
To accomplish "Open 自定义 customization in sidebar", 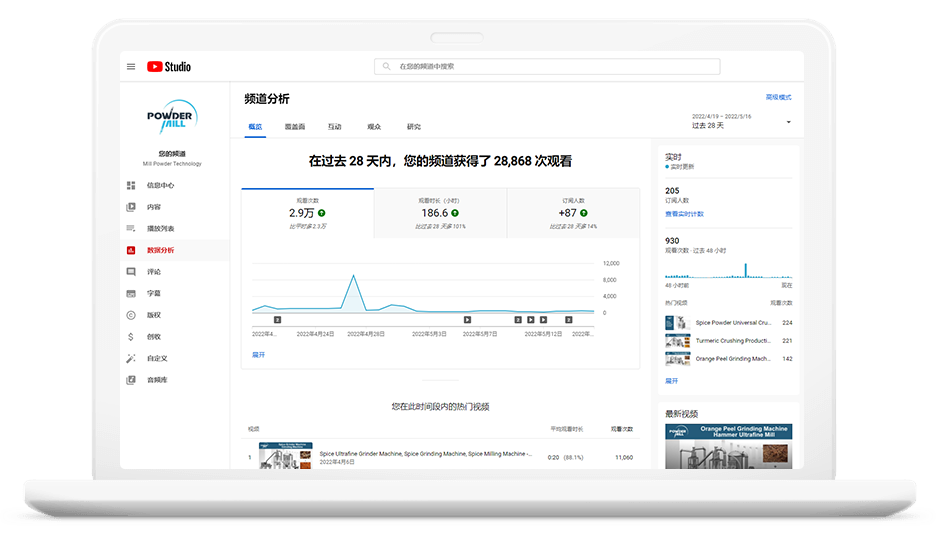I will coord(157,358).
